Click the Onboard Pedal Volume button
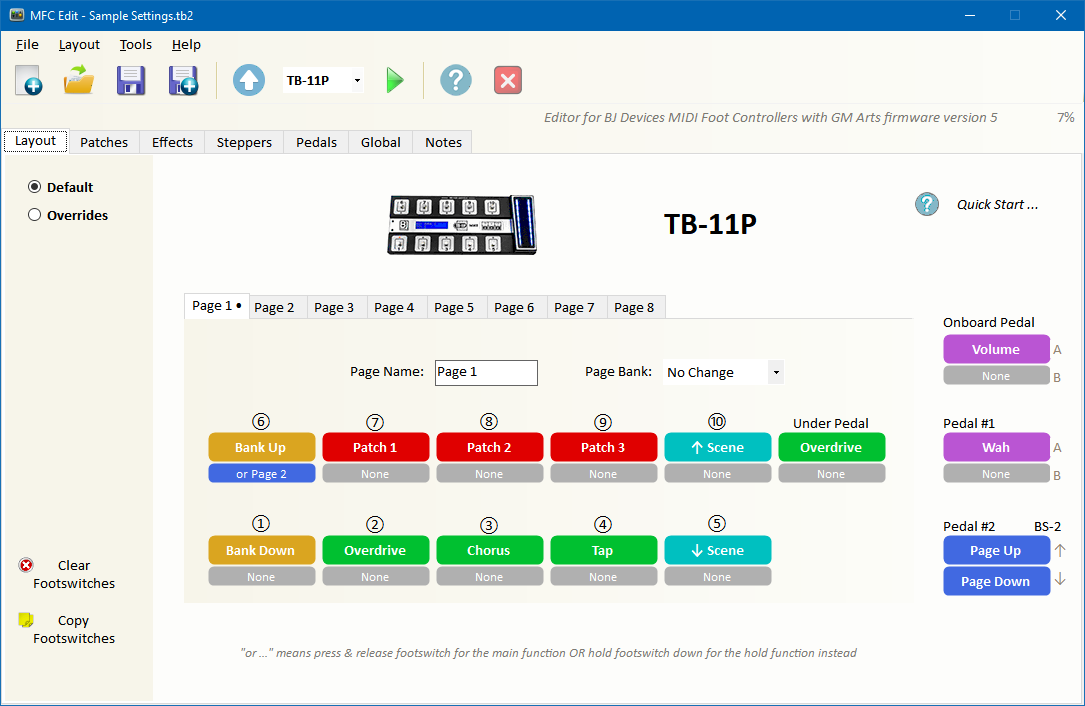 [996, 350]
